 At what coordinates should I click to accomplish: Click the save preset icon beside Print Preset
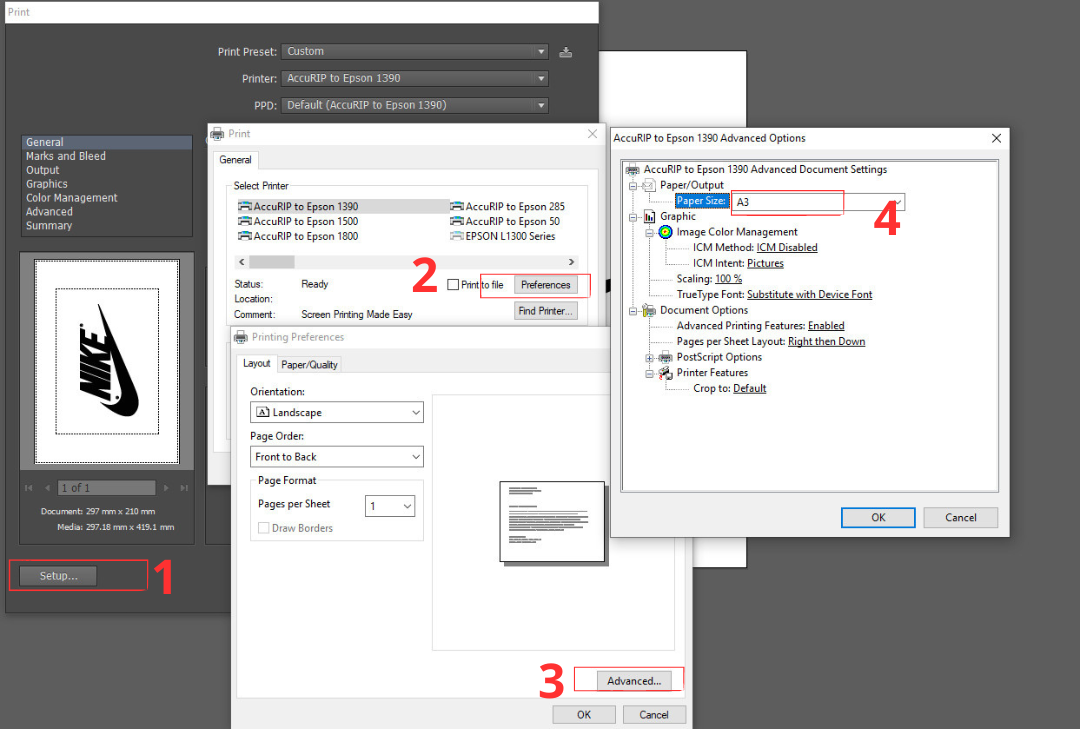[x=565, y=52]
